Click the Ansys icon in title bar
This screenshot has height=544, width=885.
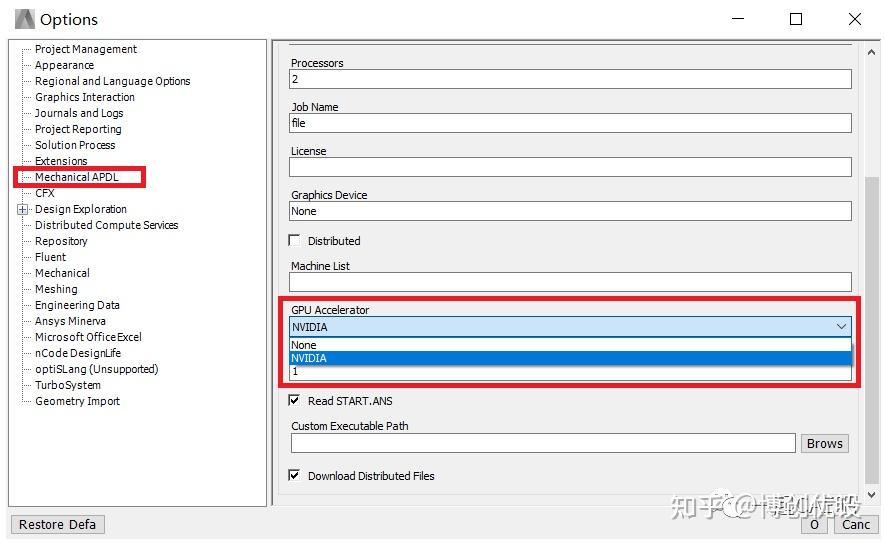pos(24,19)
